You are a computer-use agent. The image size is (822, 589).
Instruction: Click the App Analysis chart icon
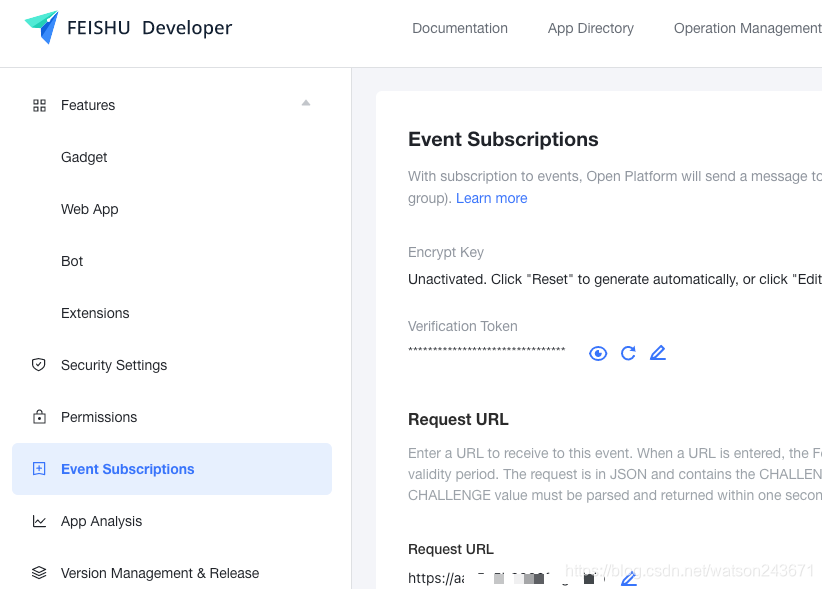(39, 521)
